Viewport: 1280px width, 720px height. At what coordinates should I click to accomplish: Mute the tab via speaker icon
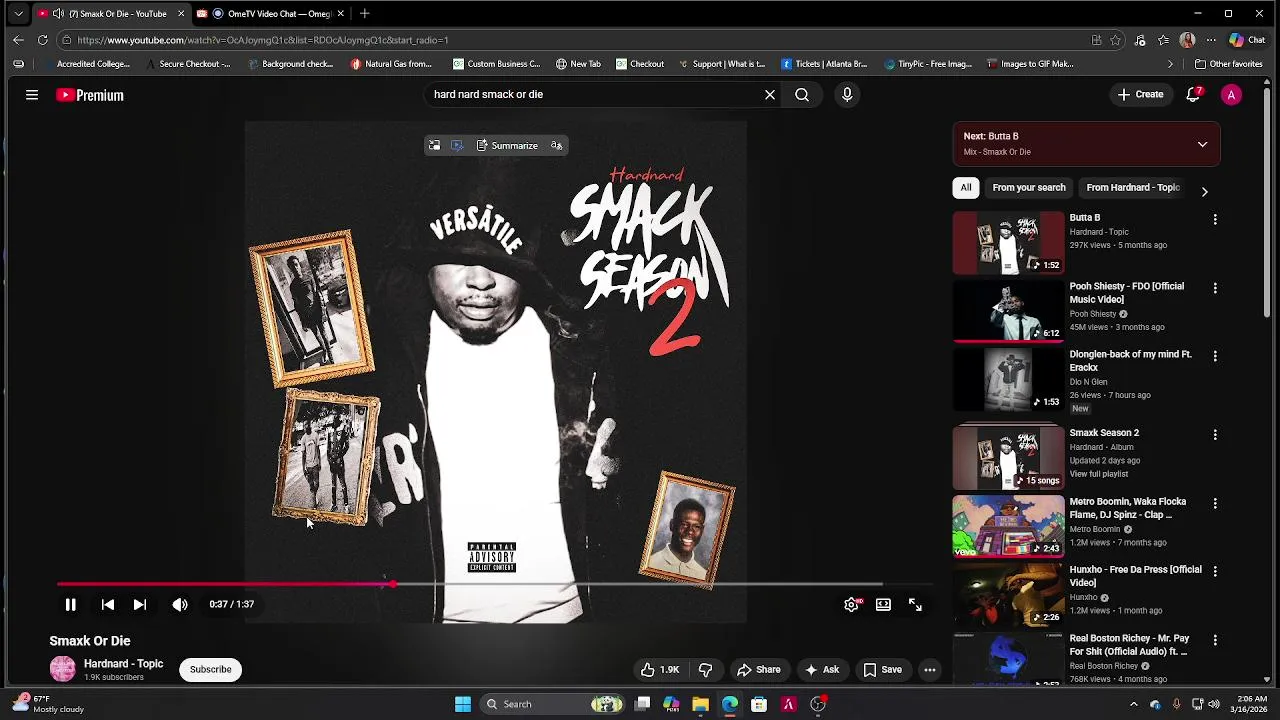pos(58,14)
